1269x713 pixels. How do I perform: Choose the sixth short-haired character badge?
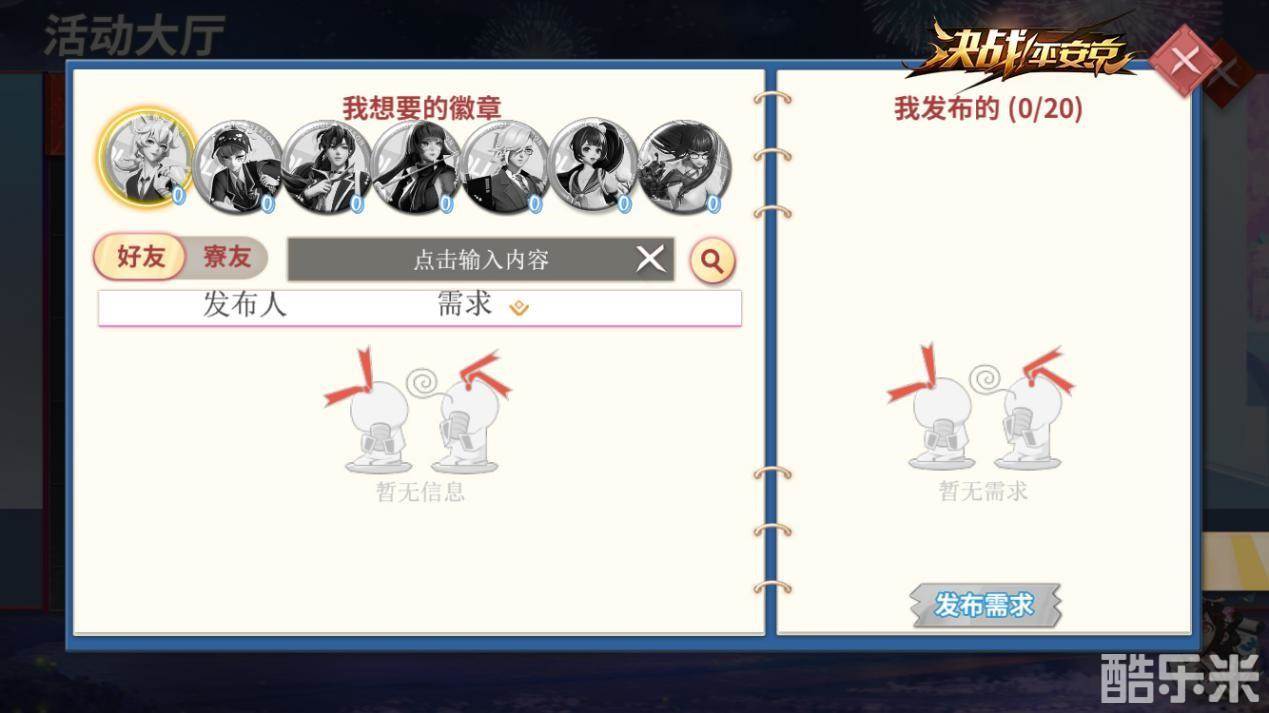click(x=594, y=167)
